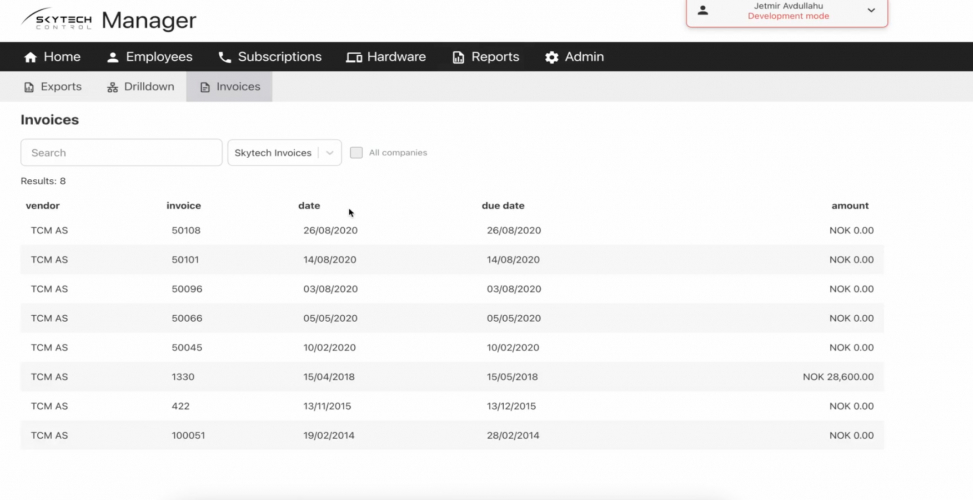
Task: Click the date 19/02/2014
Action: click(x=329, y=435)
